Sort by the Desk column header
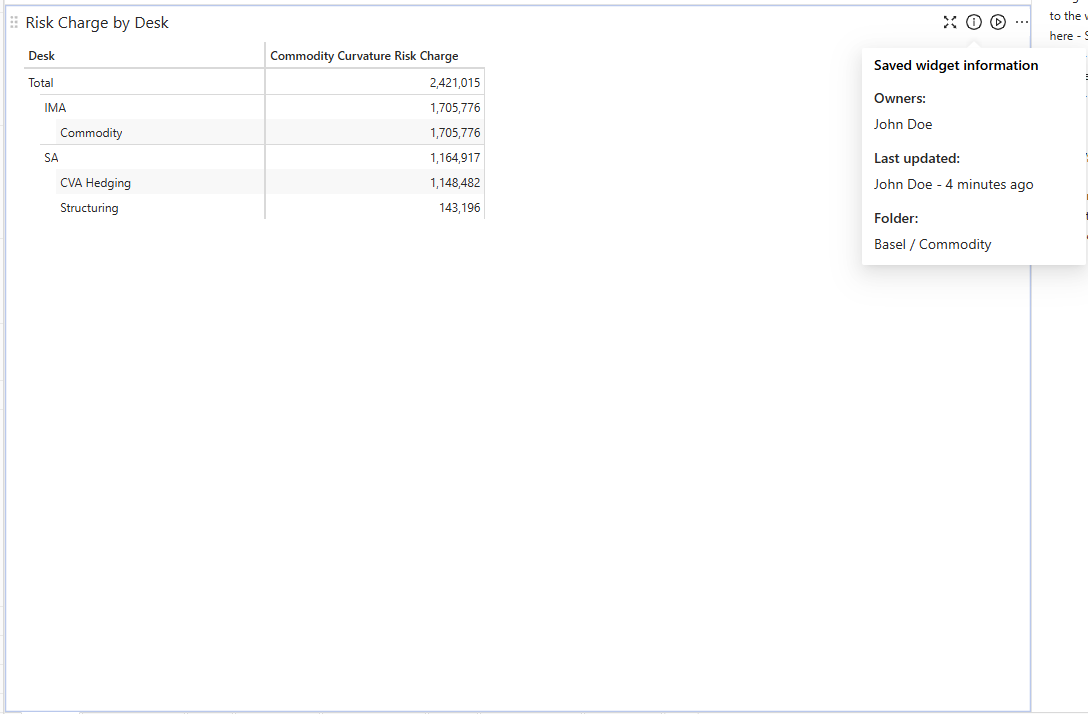This screenshot has width=1088, height=714. pos(41,56)
